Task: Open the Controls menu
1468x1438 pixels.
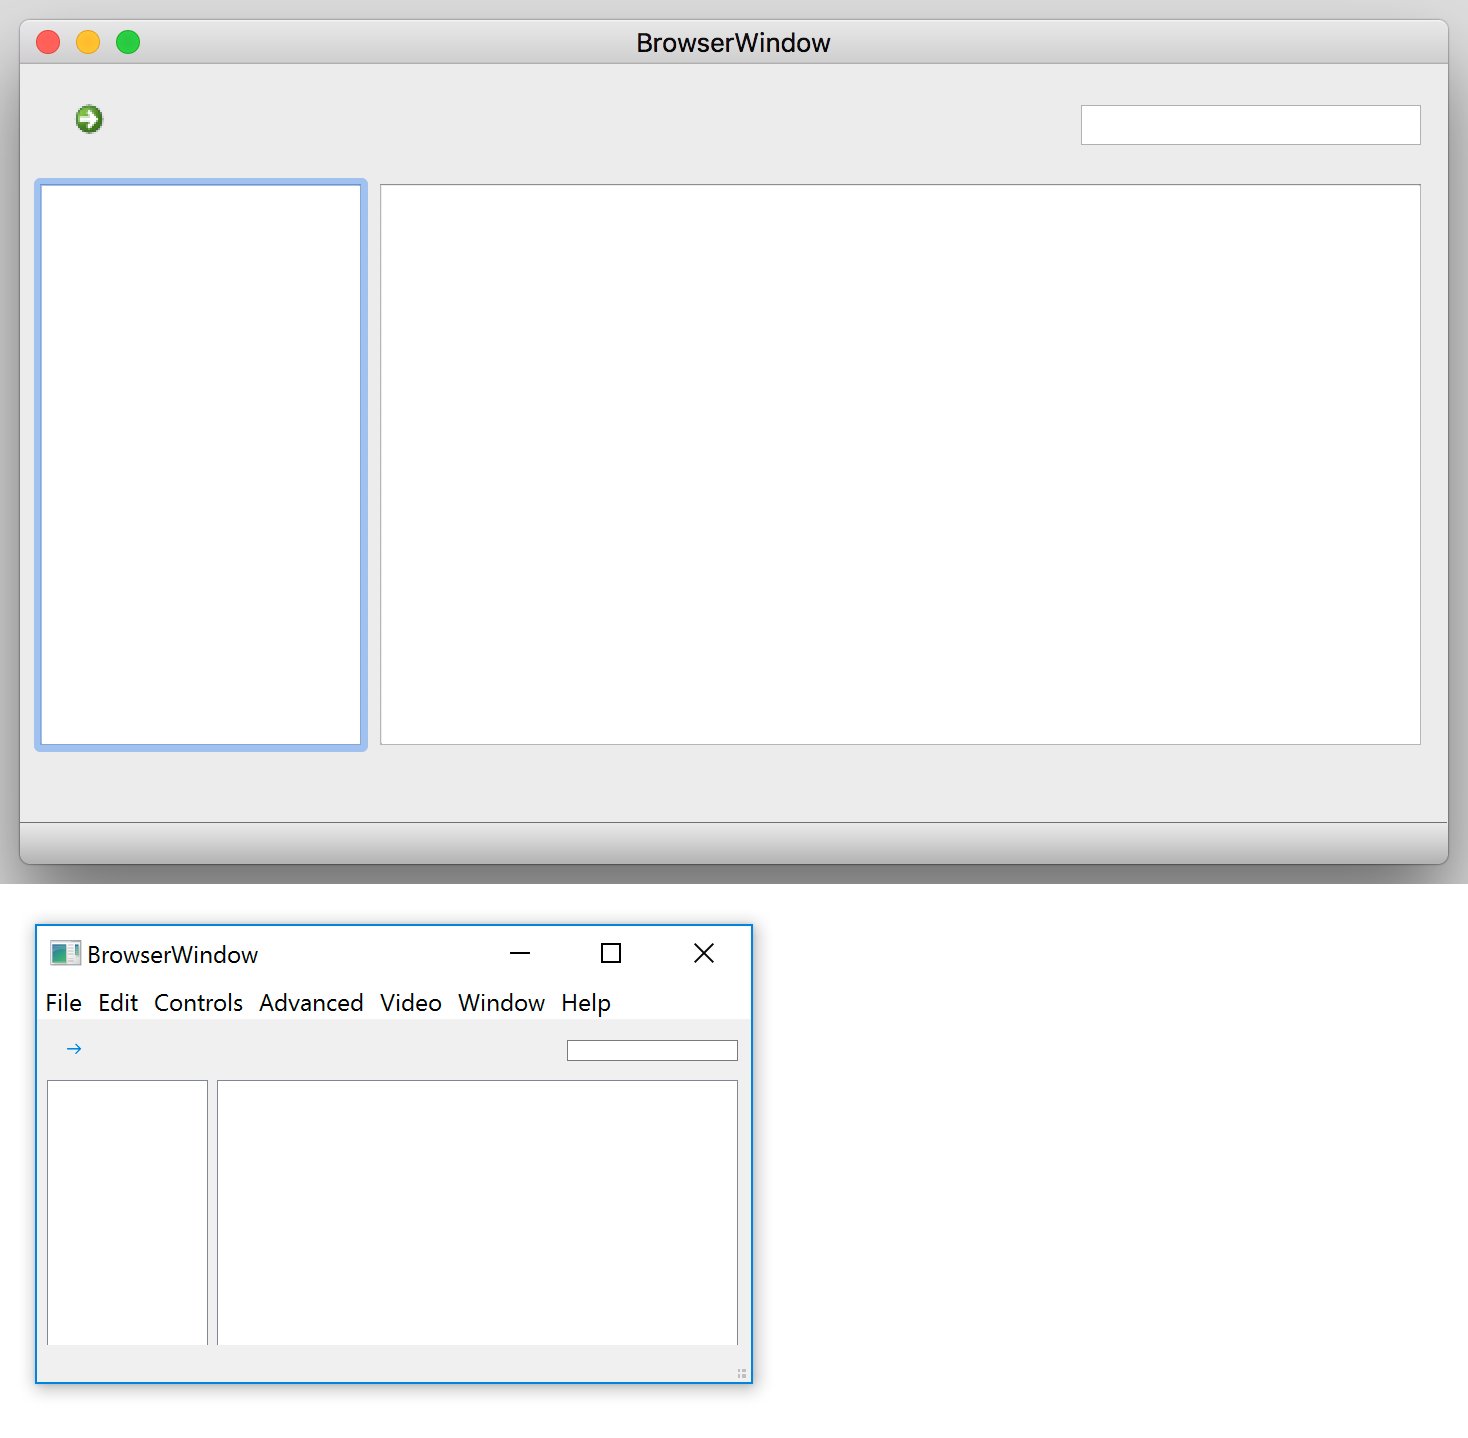Action: click(198, 1003)
